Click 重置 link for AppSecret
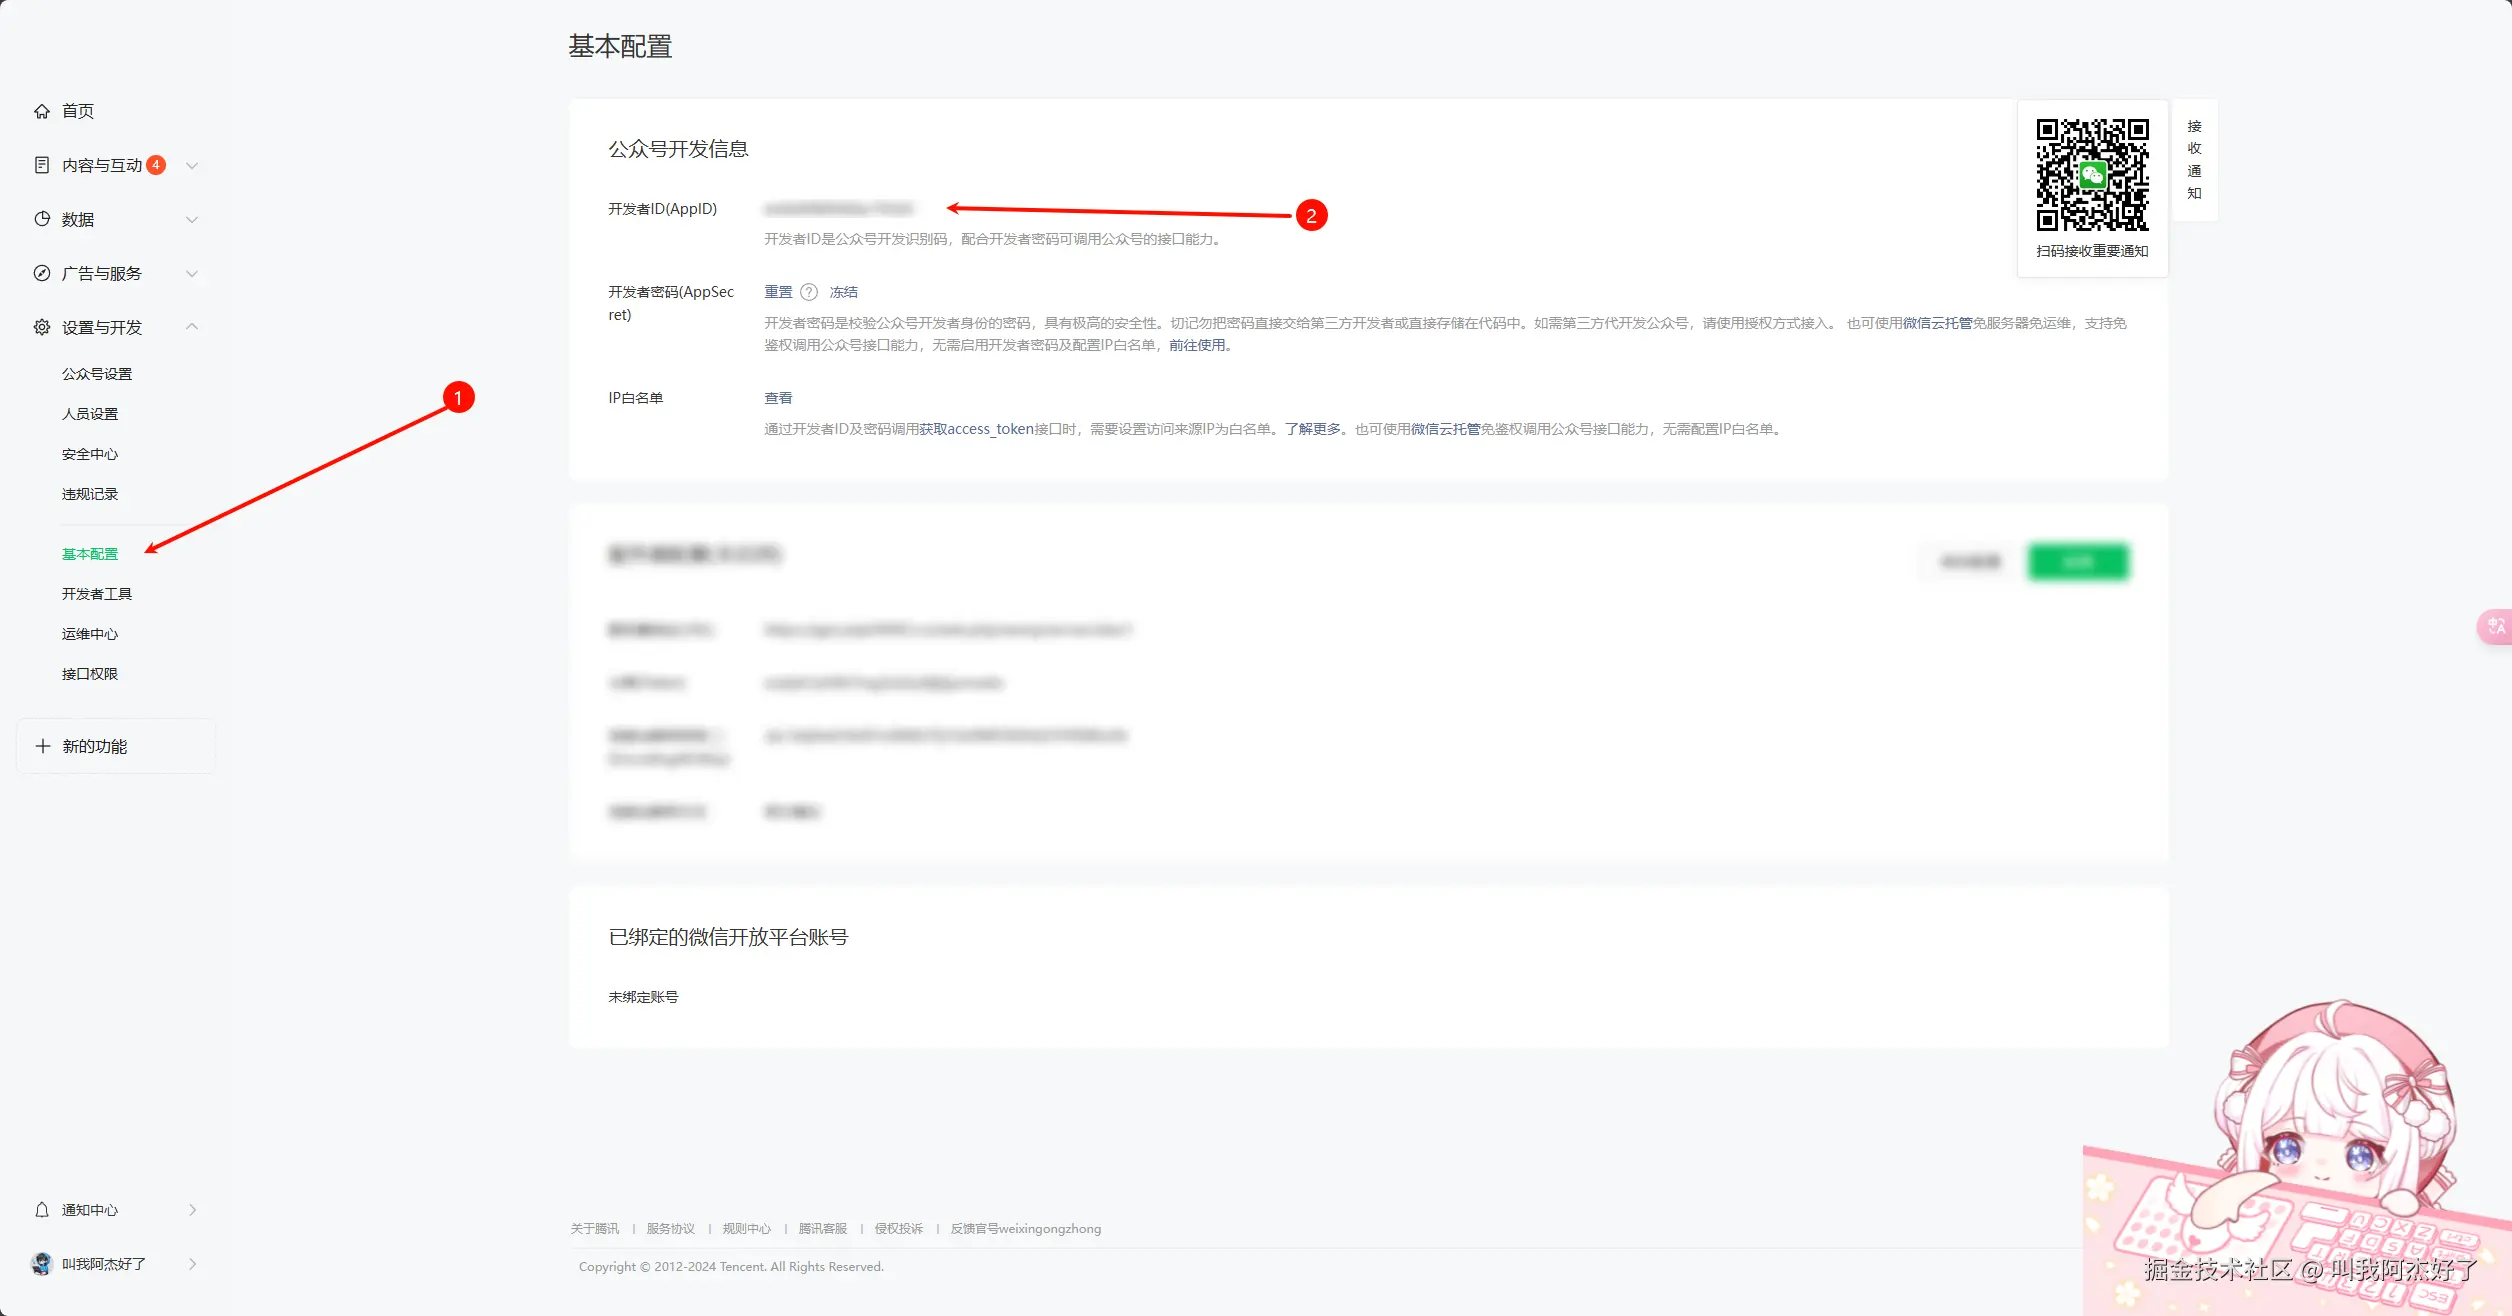The image size is (2512, 1316). coord(778,292)
